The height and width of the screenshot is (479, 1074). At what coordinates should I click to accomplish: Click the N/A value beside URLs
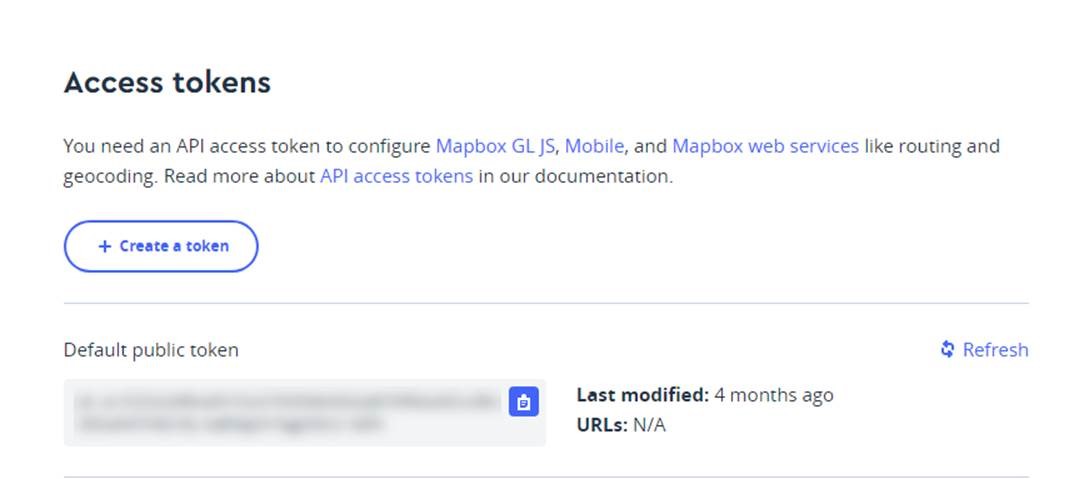[650, 425]
